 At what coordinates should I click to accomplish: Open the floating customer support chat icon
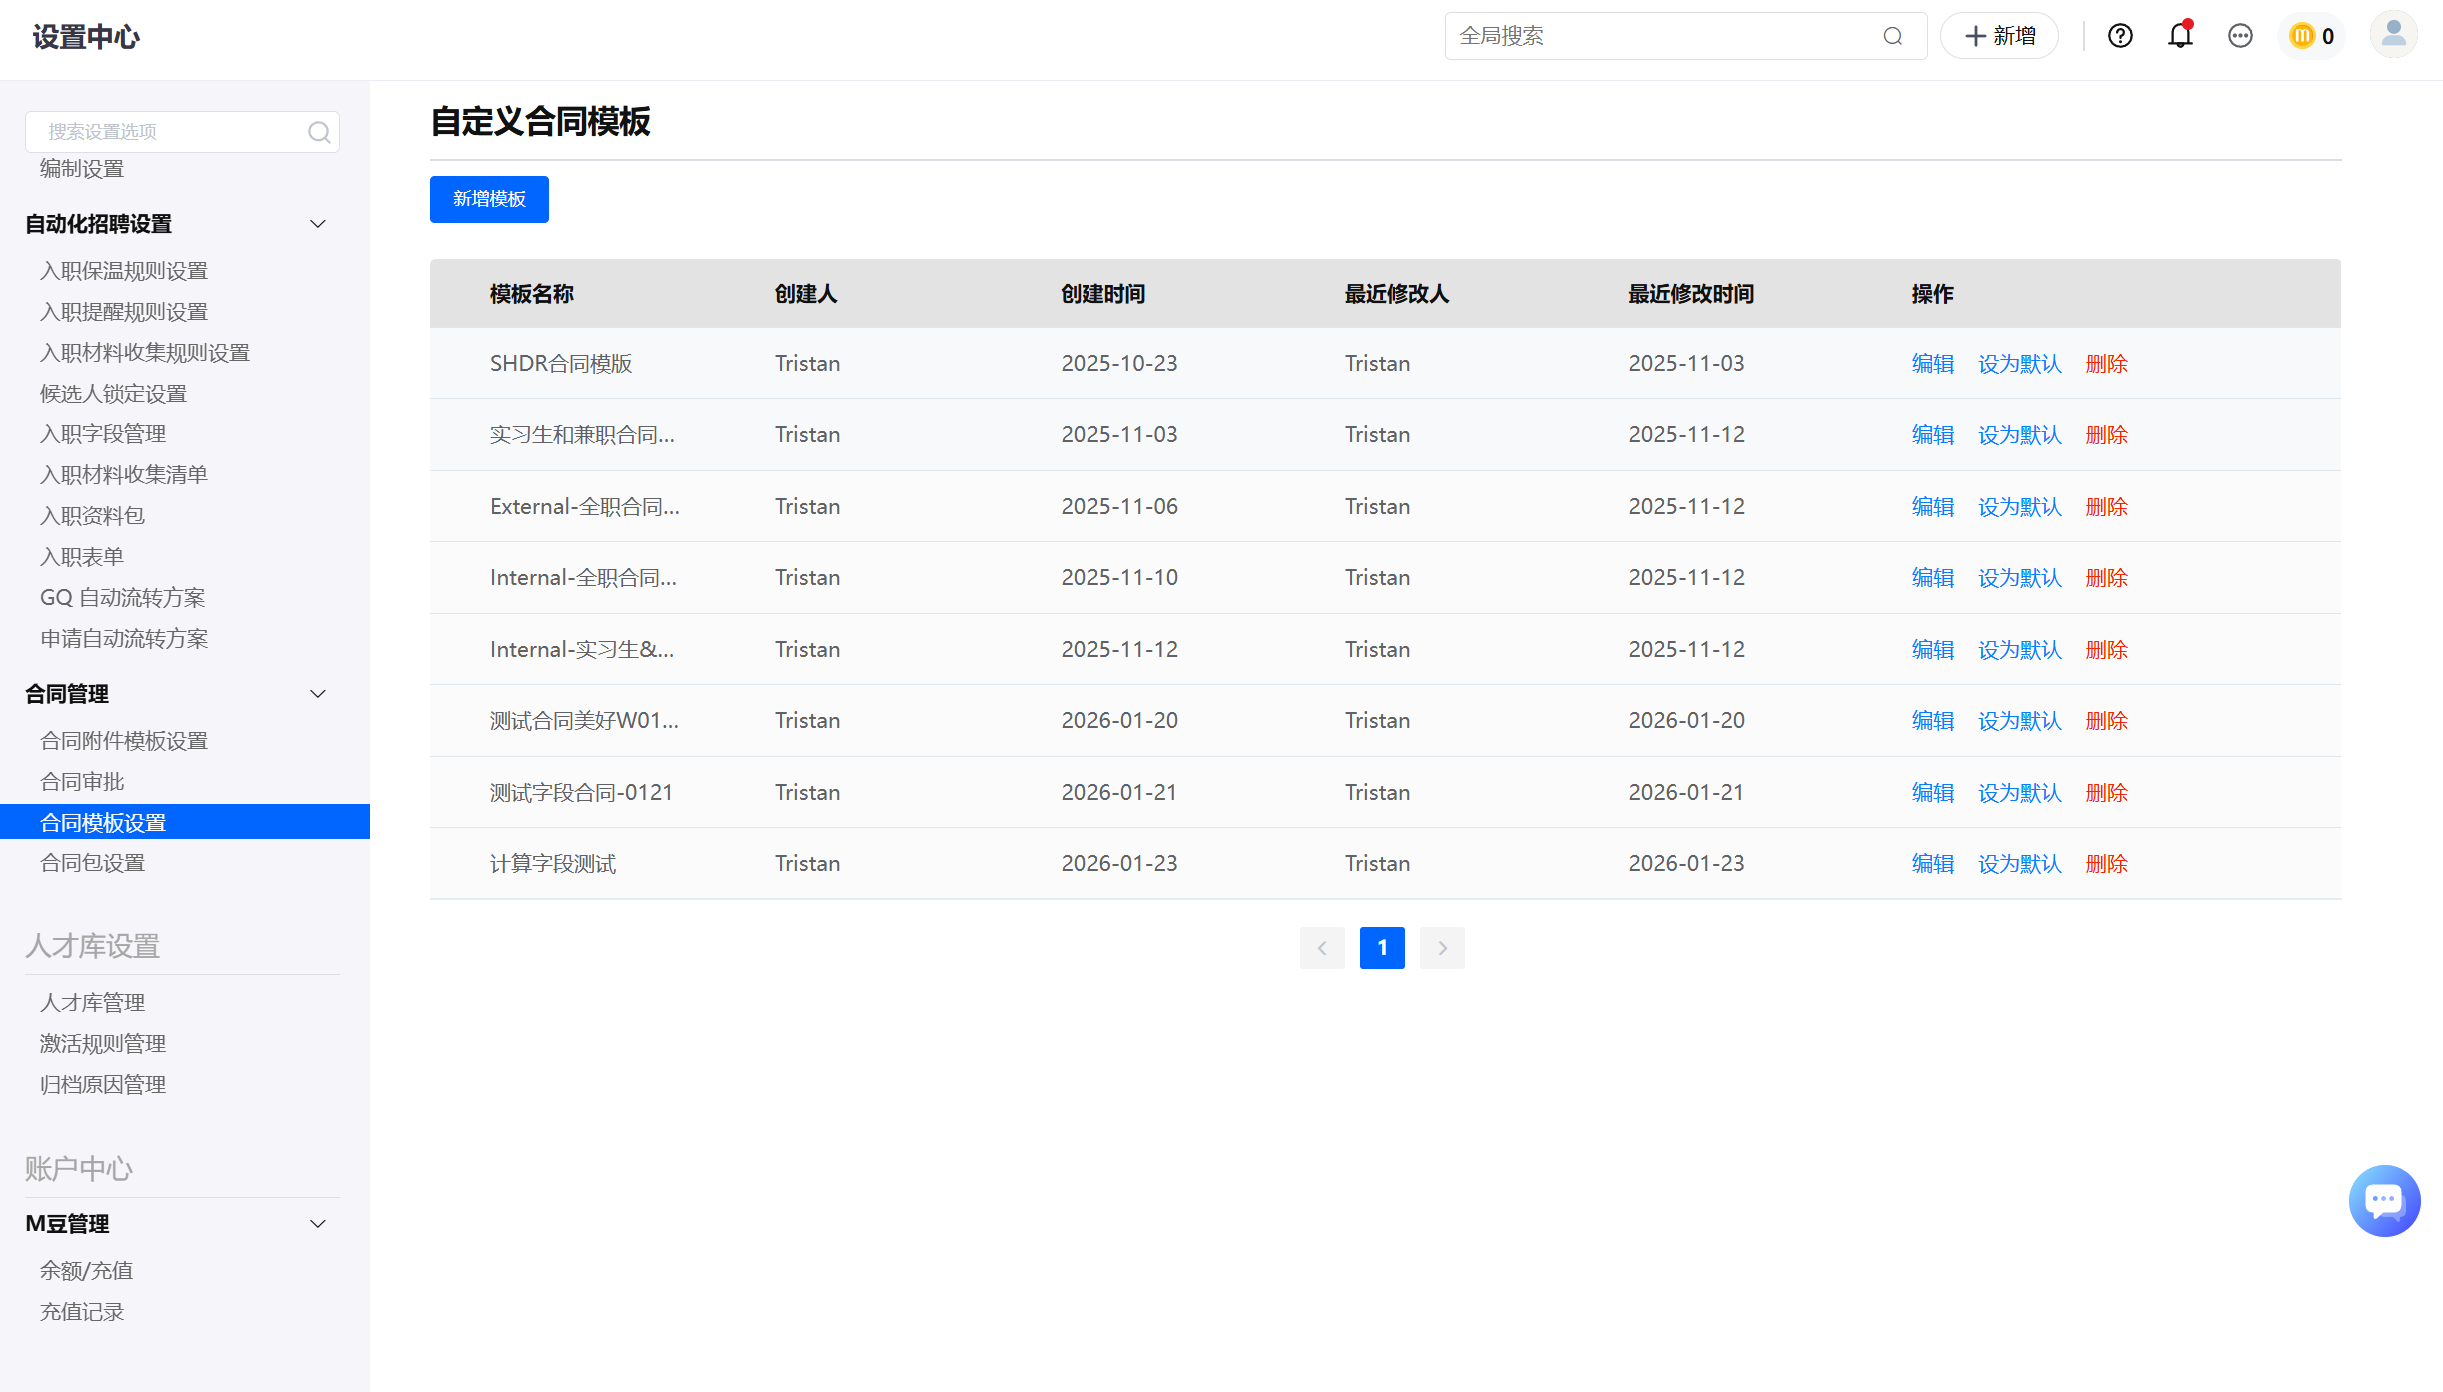(2384, 1200)
